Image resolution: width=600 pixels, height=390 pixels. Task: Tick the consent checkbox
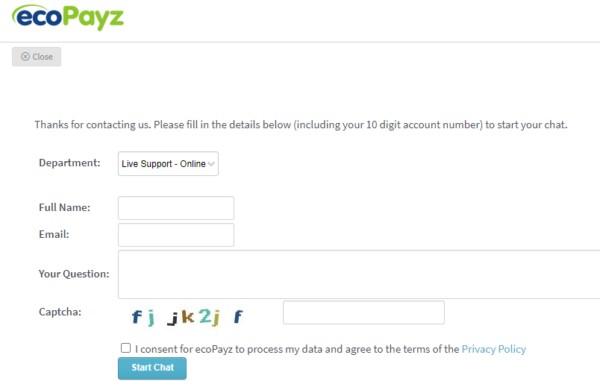tap(126, 348)
